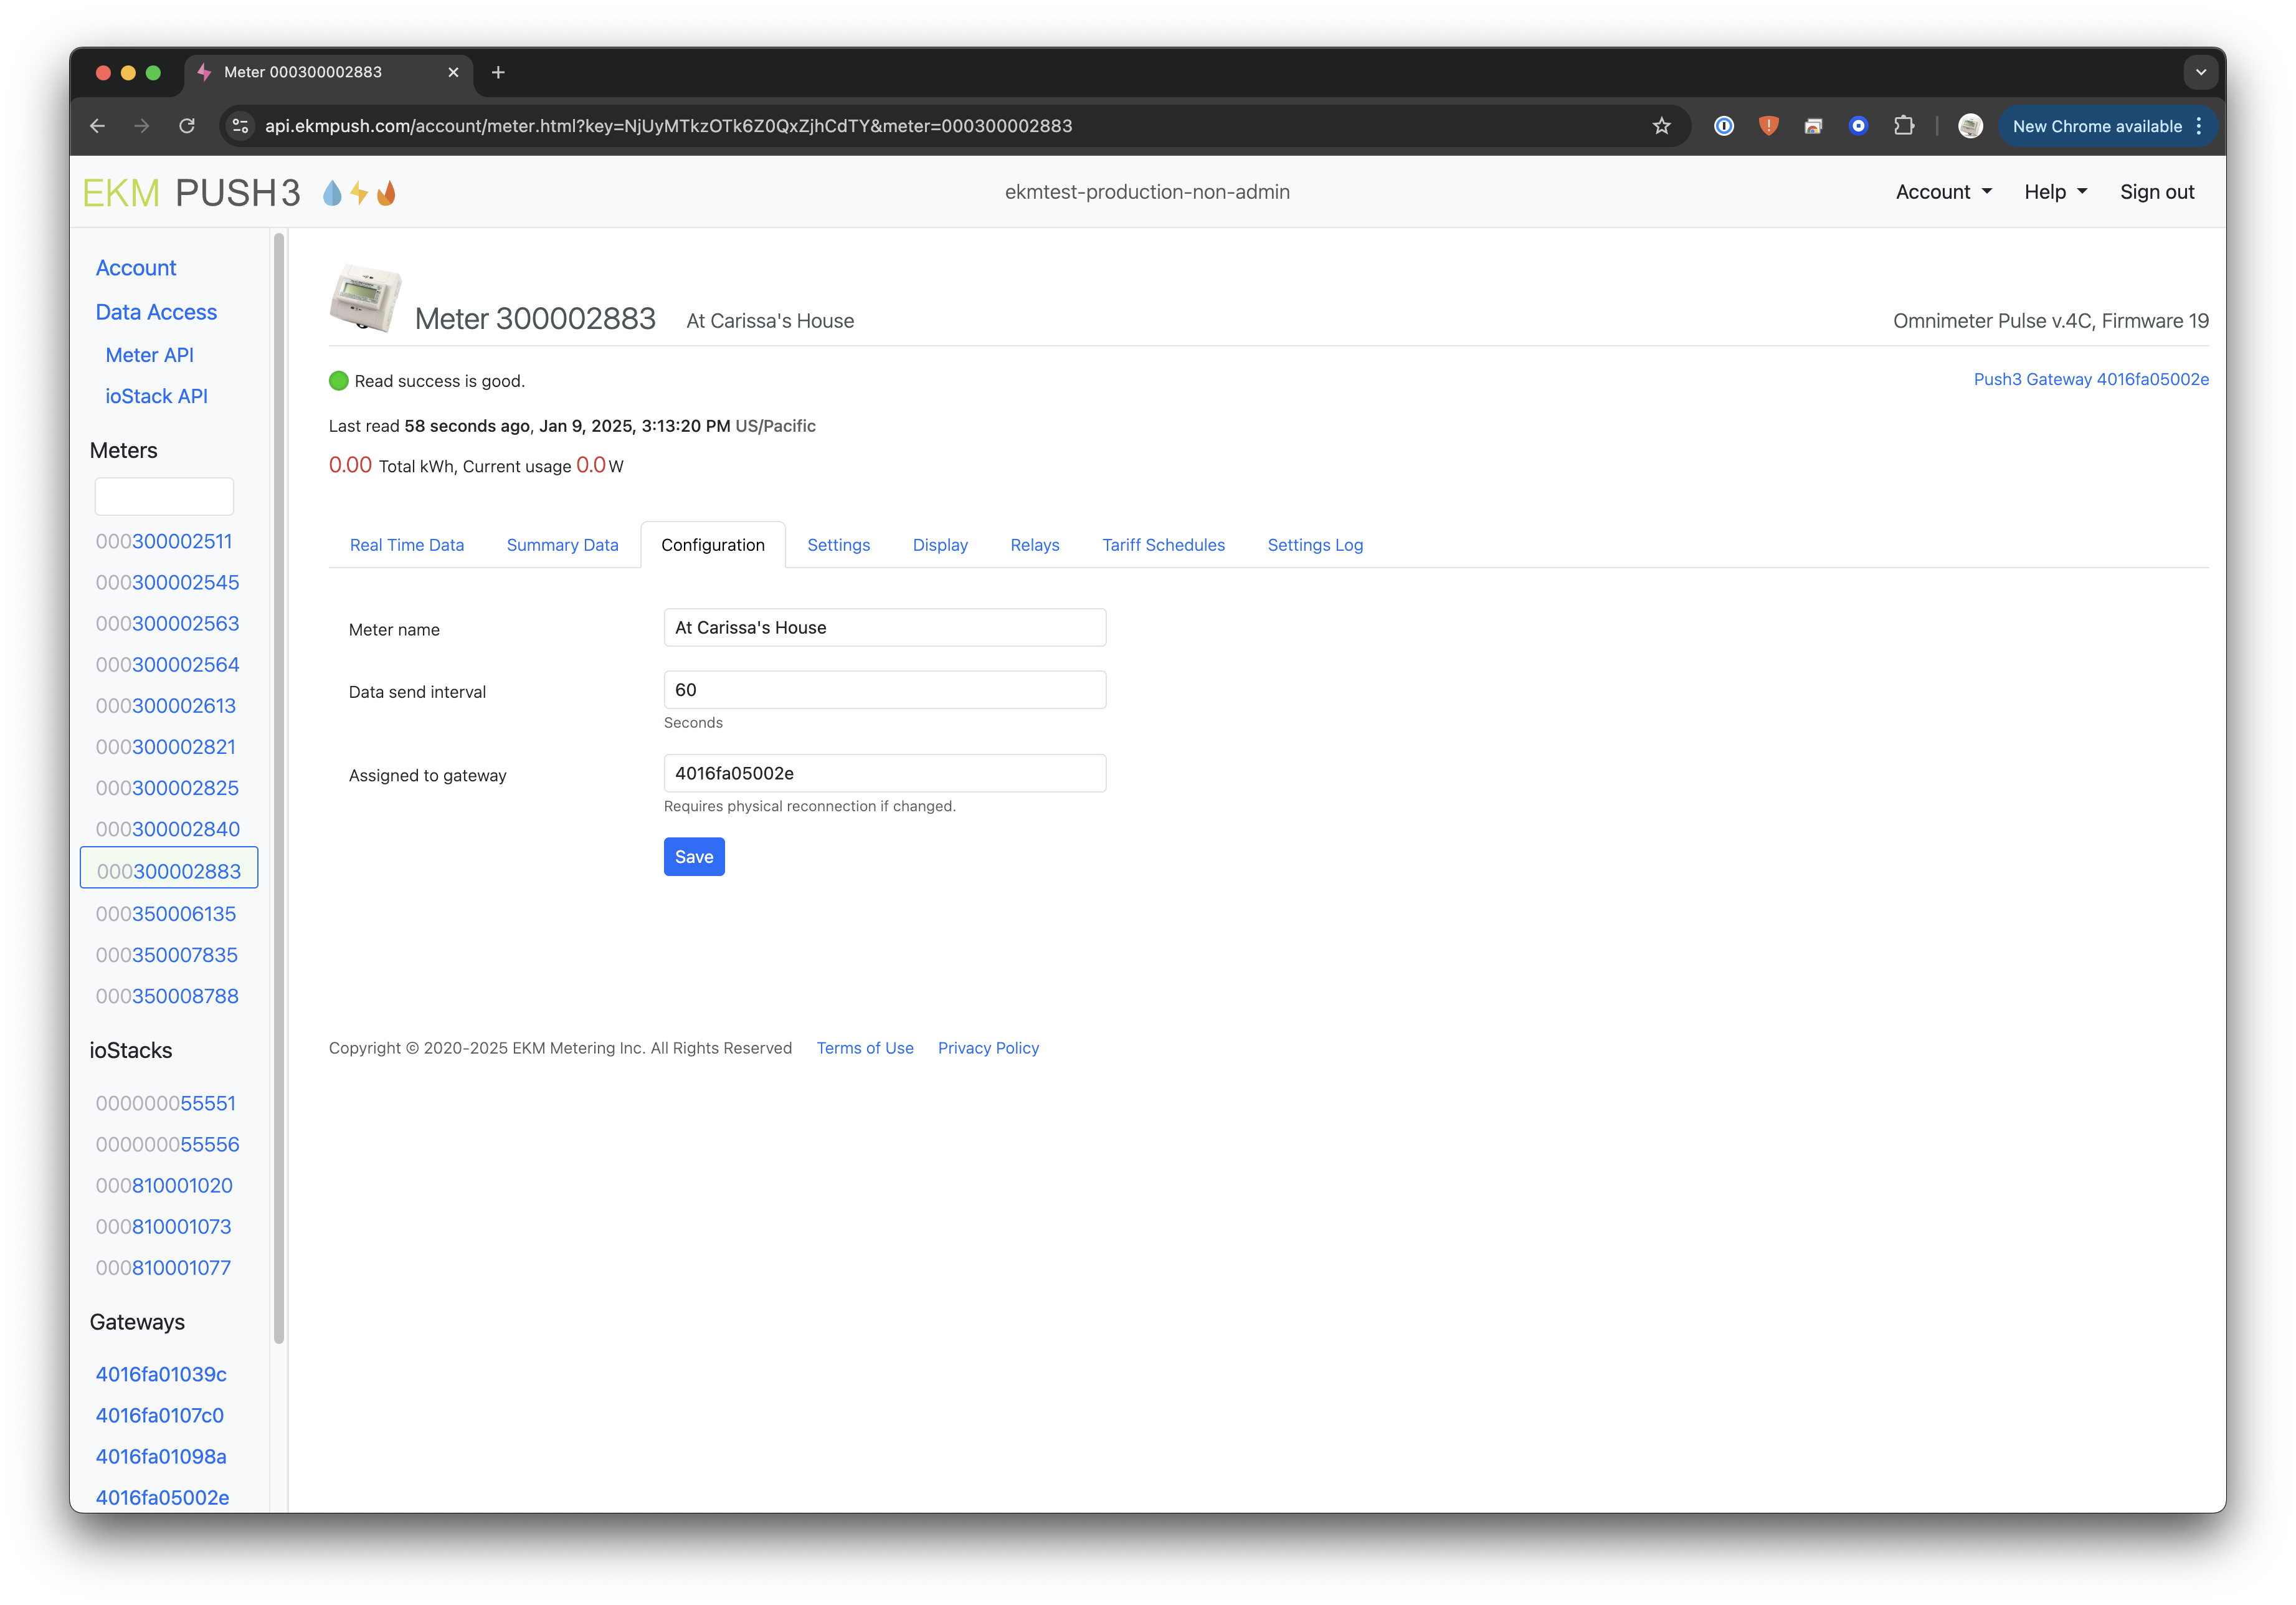2296x1605 pixels.
Task: Click the browser back arrow
Action: coord(97,126)
